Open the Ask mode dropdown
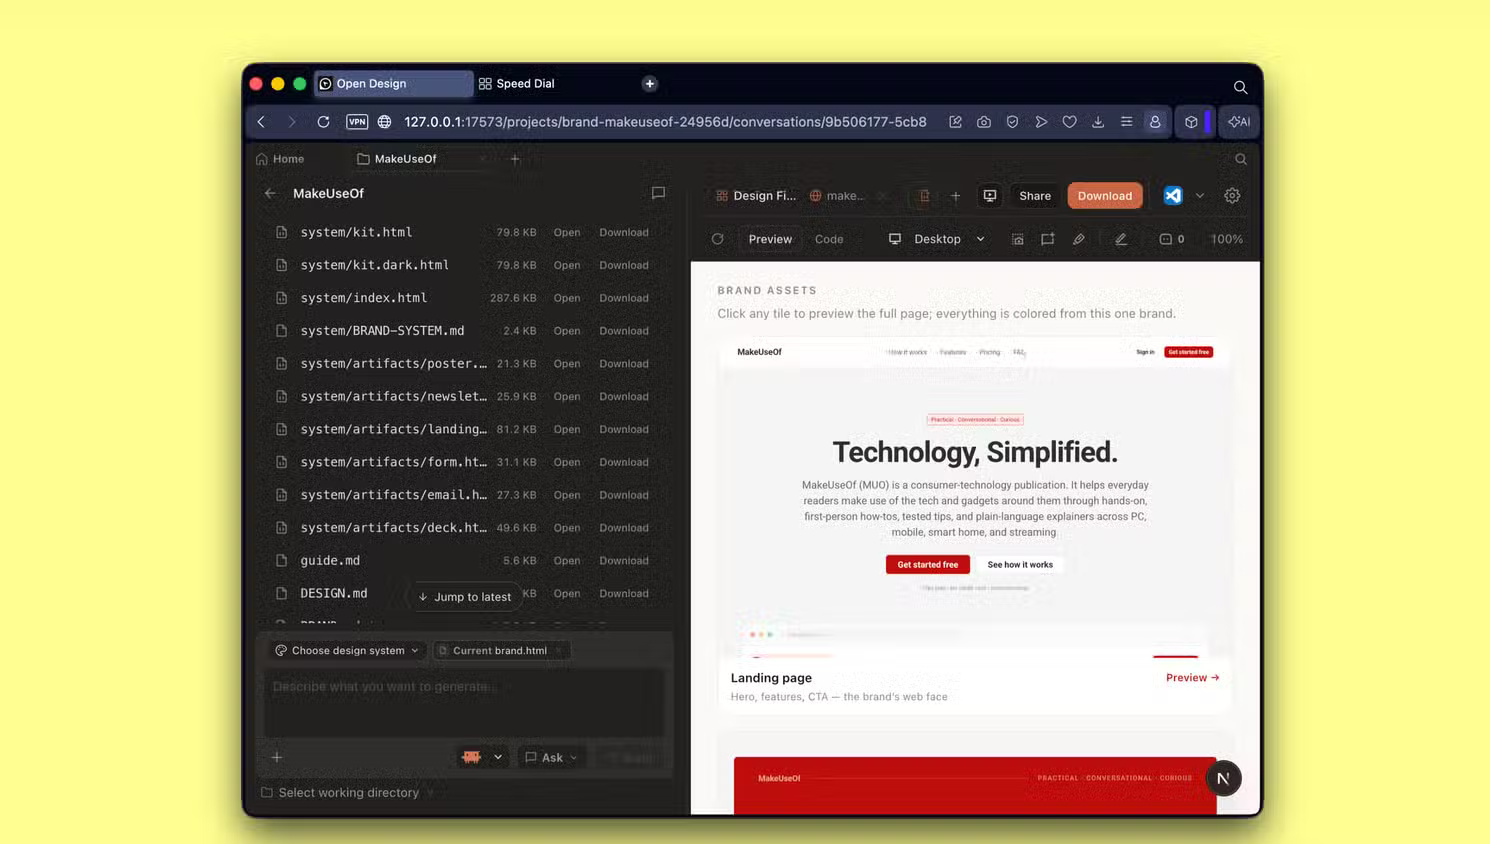This screenshot has width=1490, height=844. pyautogui.click(x=551, y=757)
